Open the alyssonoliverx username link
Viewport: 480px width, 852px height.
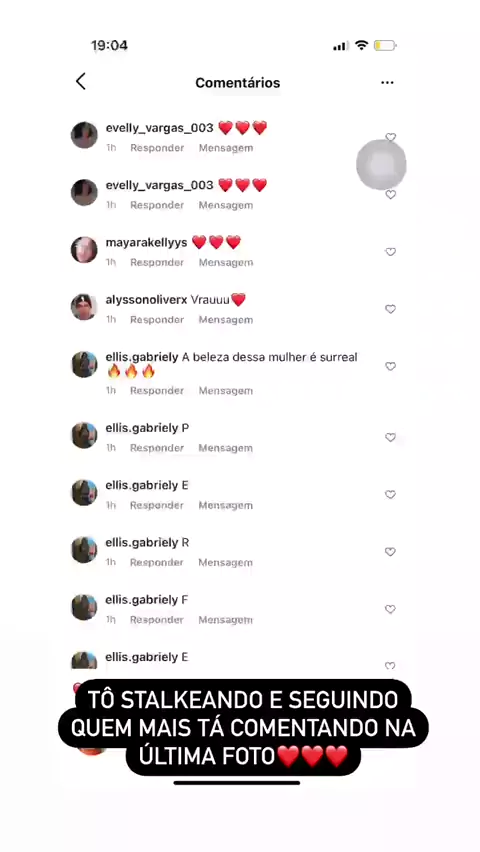click(146, 300)
